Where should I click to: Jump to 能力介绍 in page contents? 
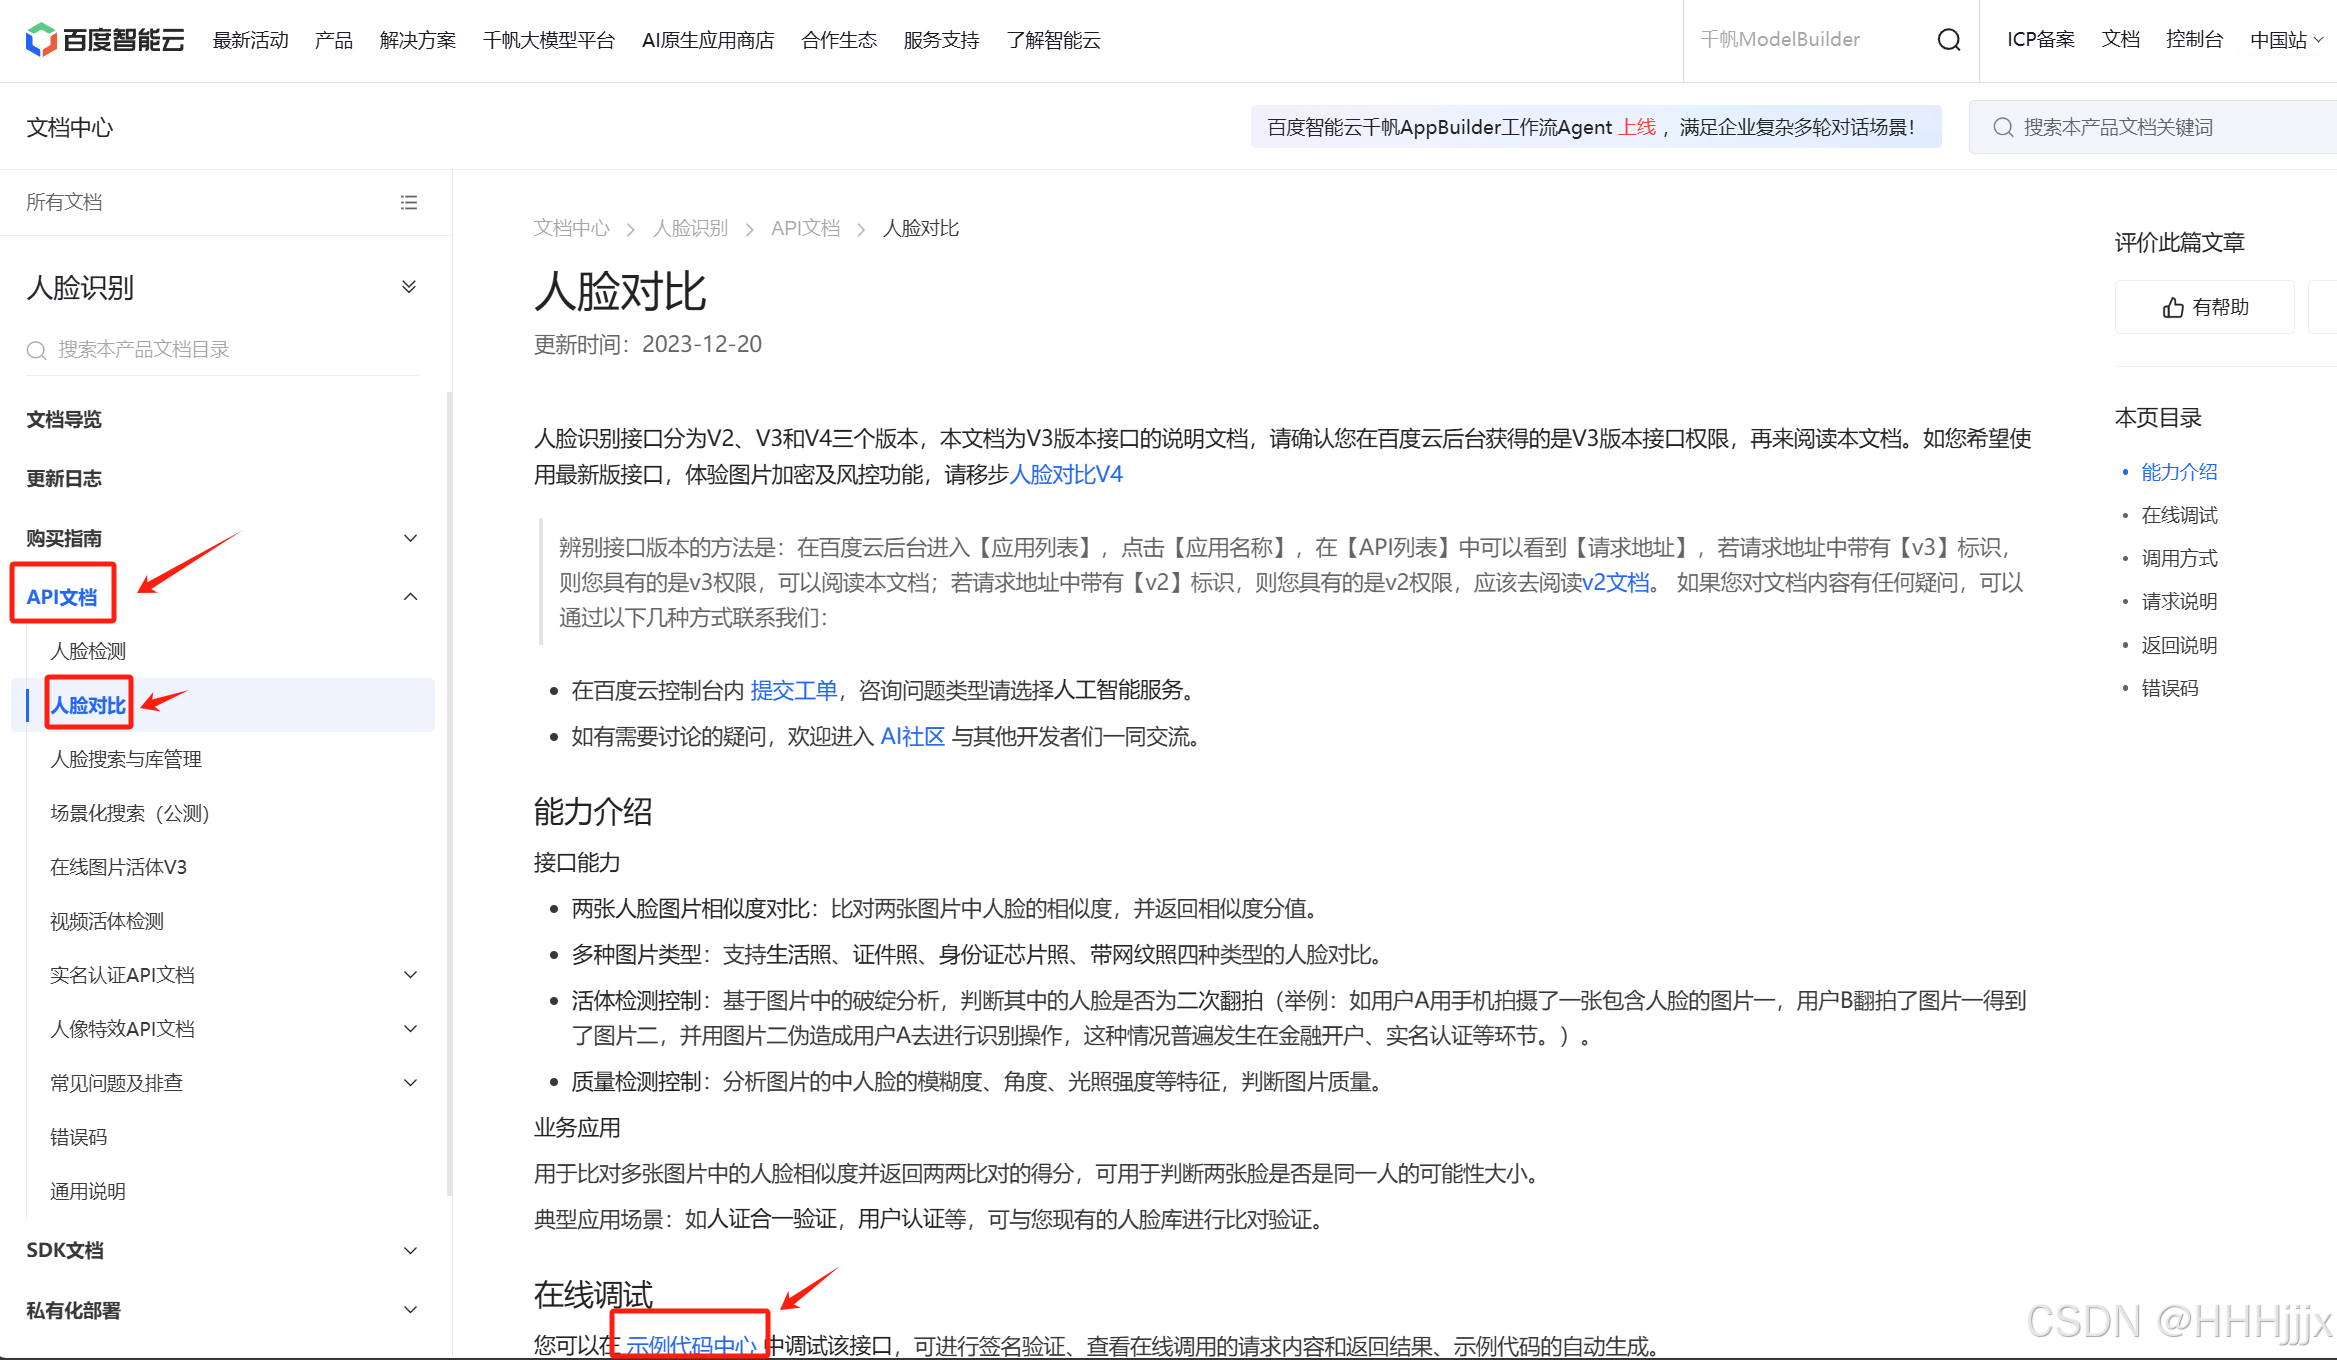click(x=2179, y=472)
